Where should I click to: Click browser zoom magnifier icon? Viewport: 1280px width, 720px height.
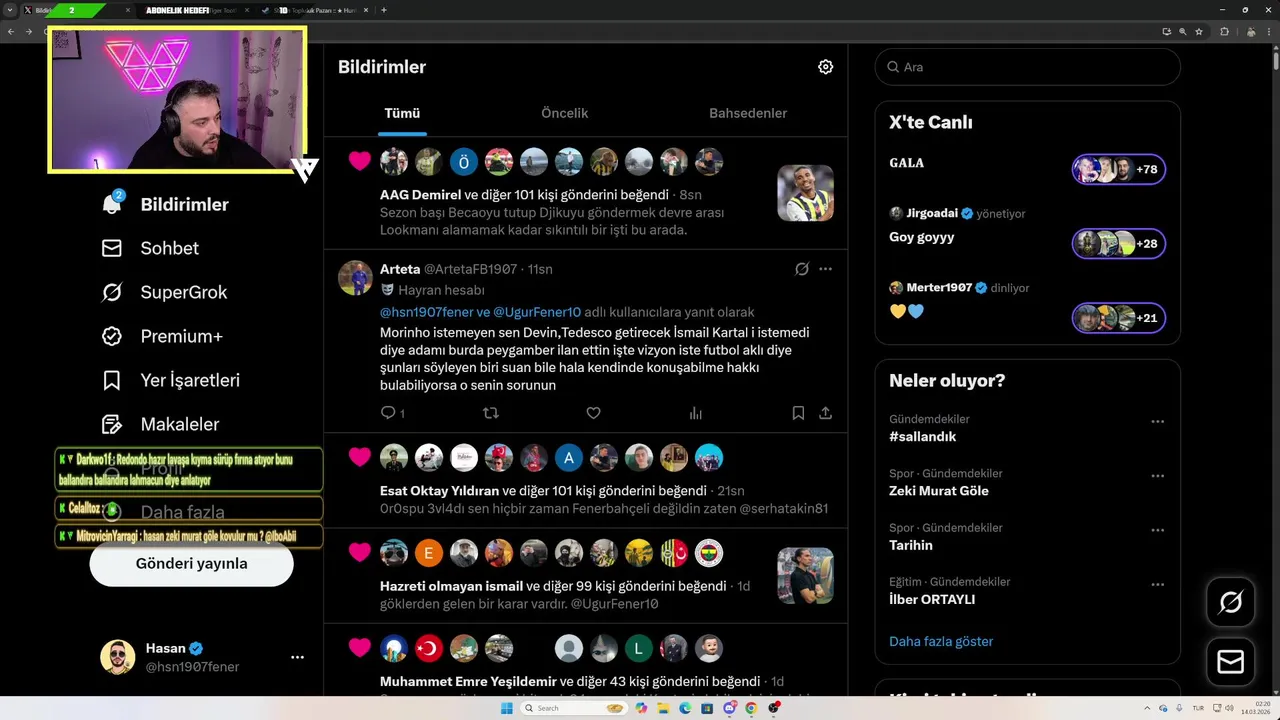coord(1182,31)
